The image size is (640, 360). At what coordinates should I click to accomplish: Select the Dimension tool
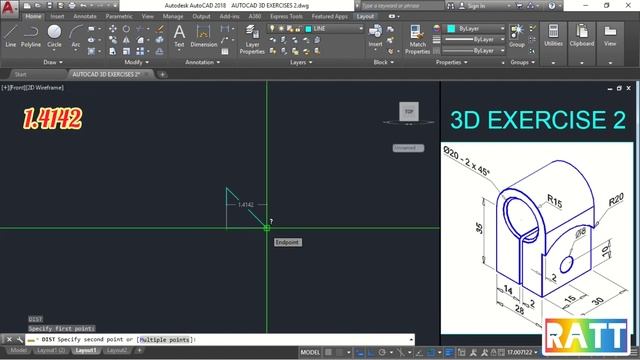(204, 36)
